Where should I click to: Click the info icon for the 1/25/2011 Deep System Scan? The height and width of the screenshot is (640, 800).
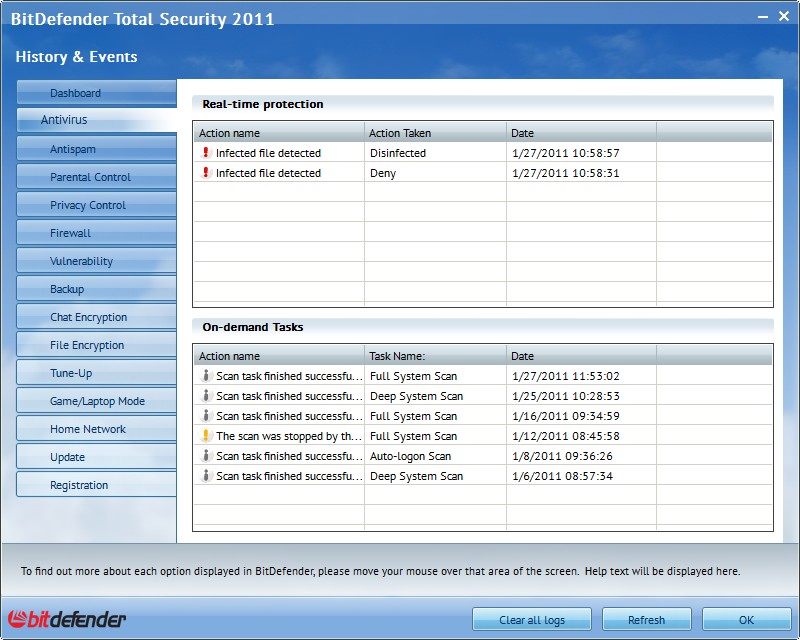tap(206, 396)
